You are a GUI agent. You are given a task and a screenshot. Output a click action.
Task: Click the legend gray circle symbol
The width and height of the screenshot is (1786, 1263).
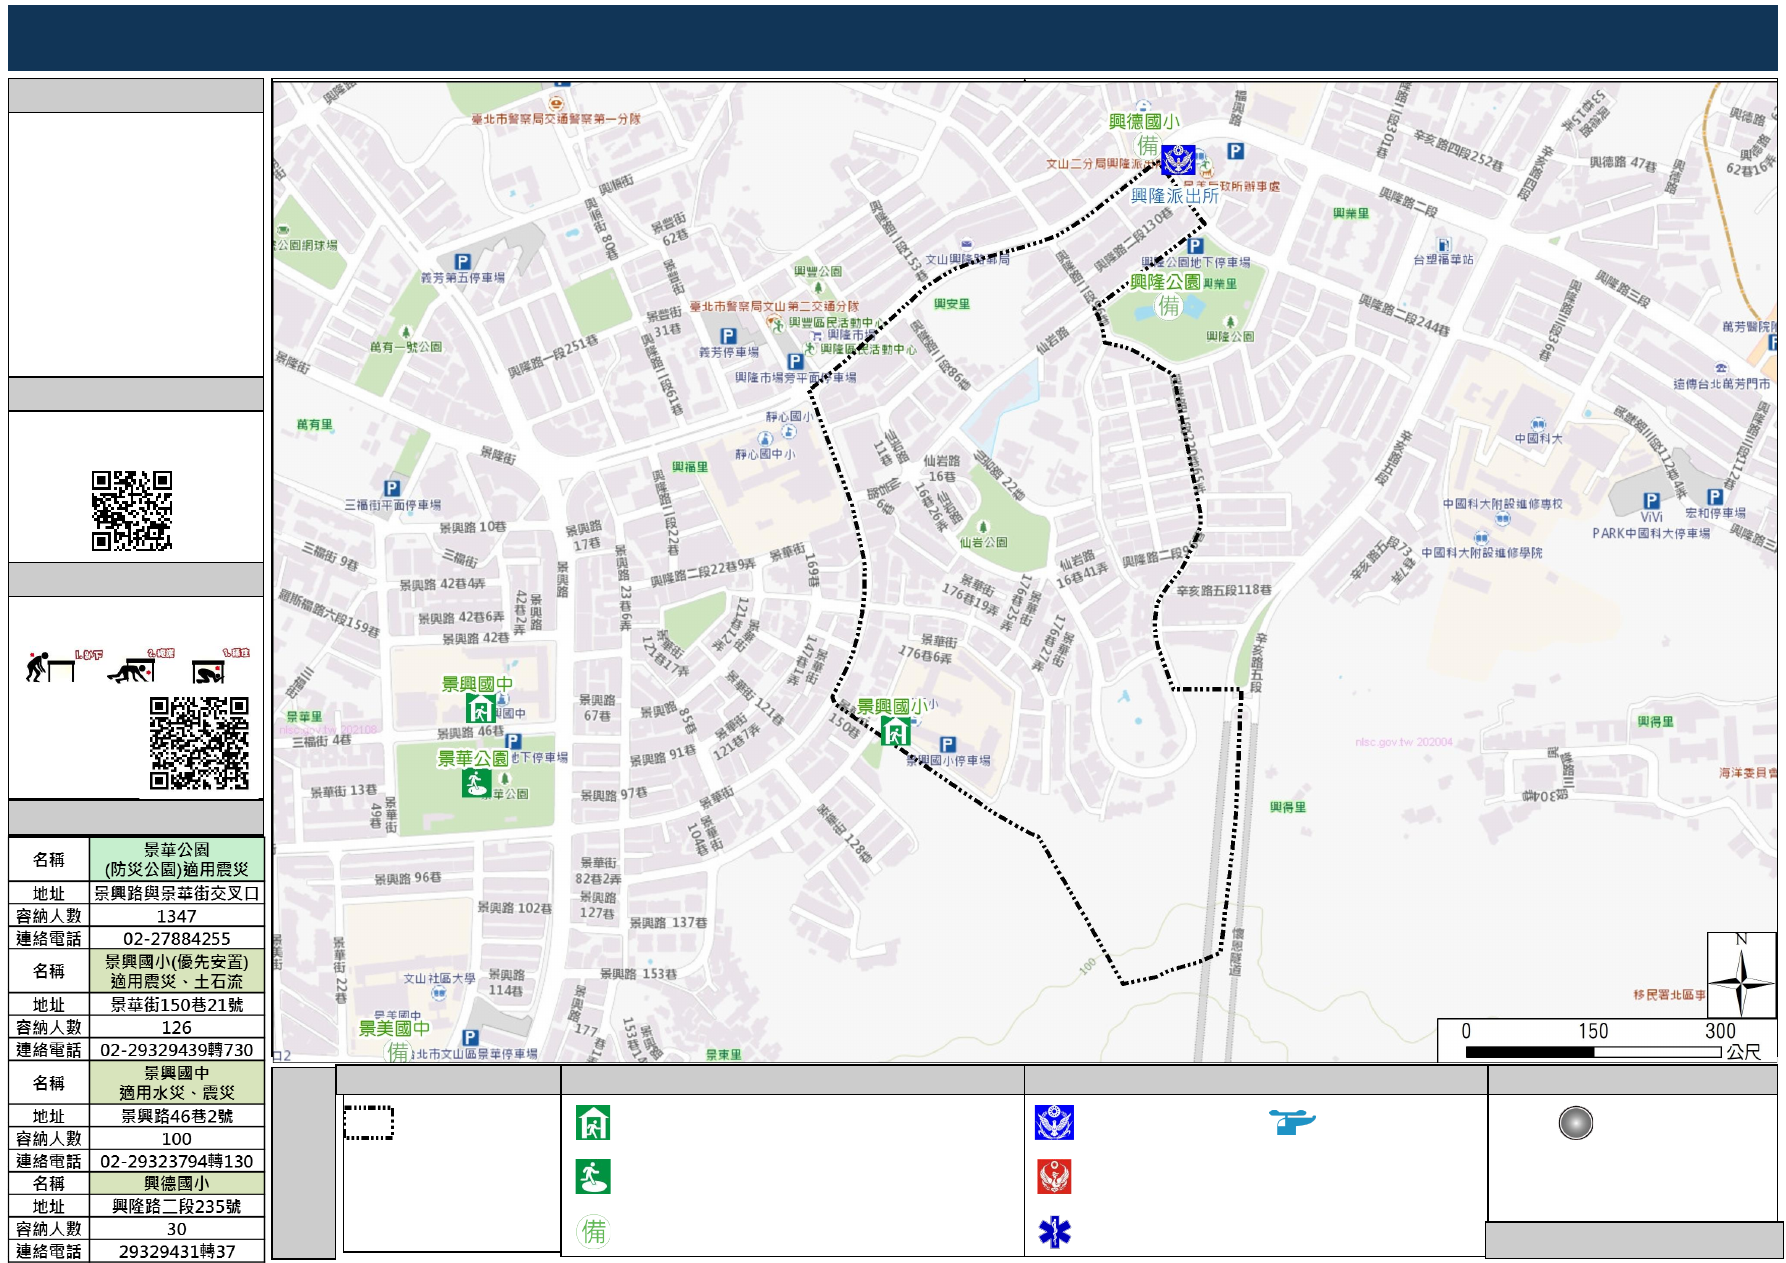1575,1123
